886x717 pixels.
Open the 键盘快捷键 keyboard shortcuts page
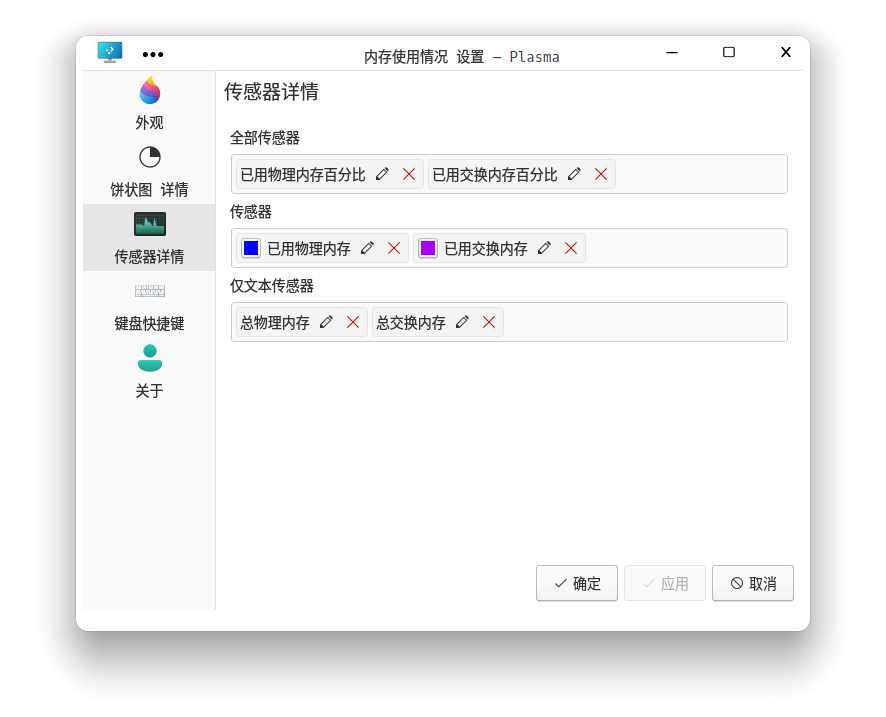click(x=149, y=305)
